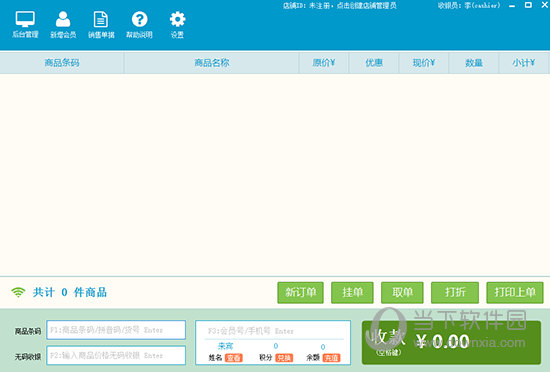Click 来宾 guest name text

tap(225, 346)
